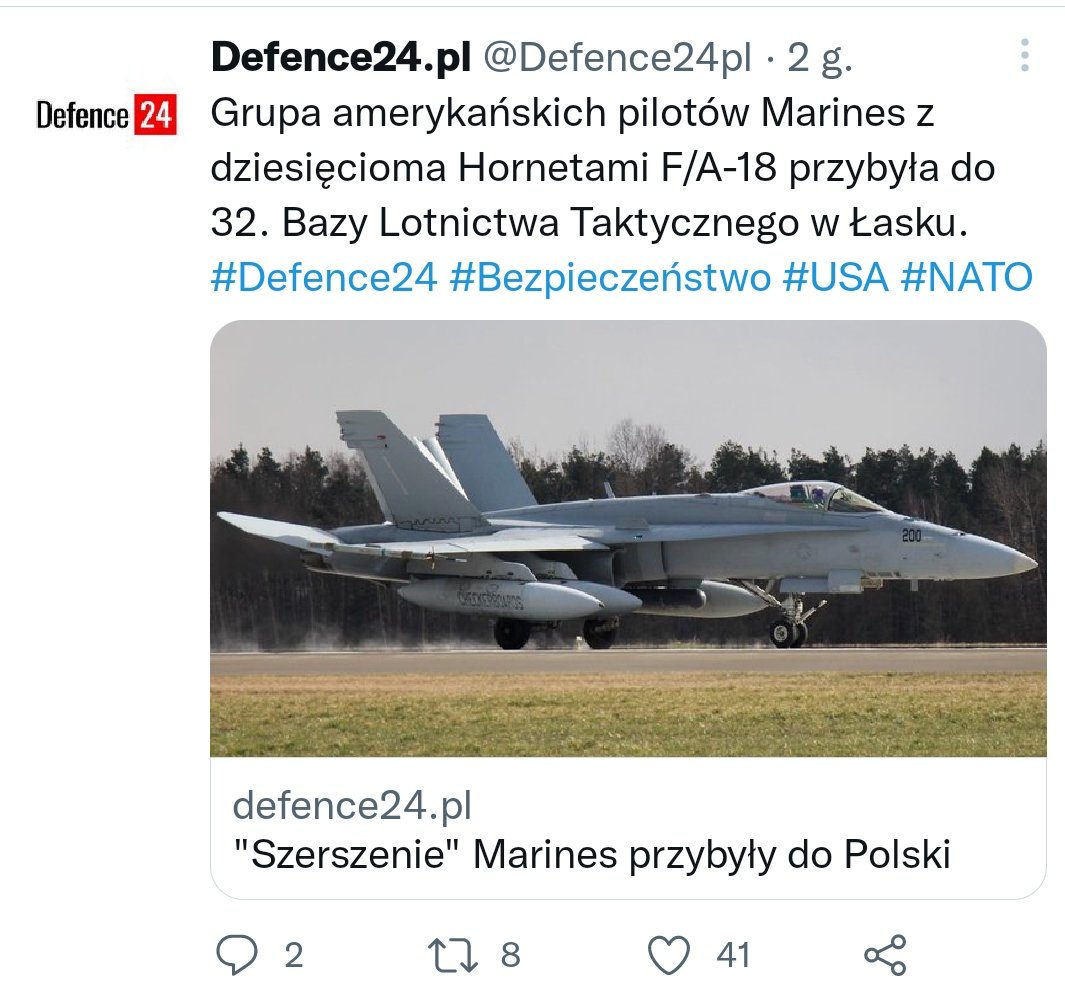Follow the #USA hashtag link

click(x=835, y=278)
